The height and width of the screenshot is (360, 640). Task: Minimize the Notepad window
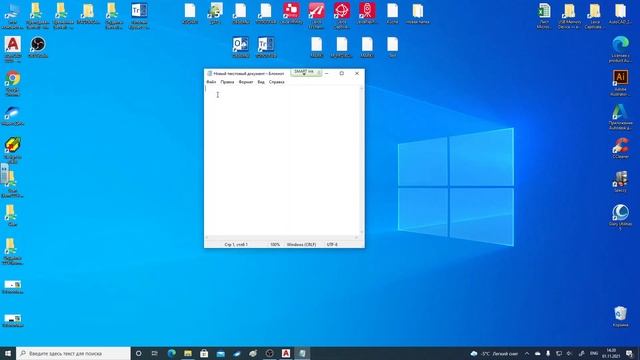(327, 73)
